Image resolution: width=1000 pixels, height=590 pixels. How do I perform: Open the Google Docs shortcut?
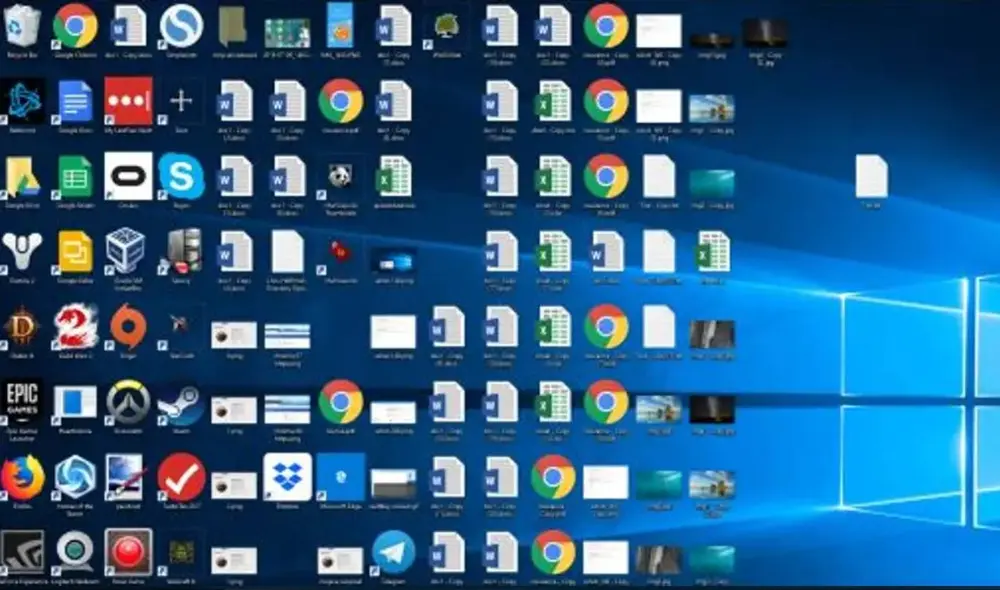coord(75,102)
